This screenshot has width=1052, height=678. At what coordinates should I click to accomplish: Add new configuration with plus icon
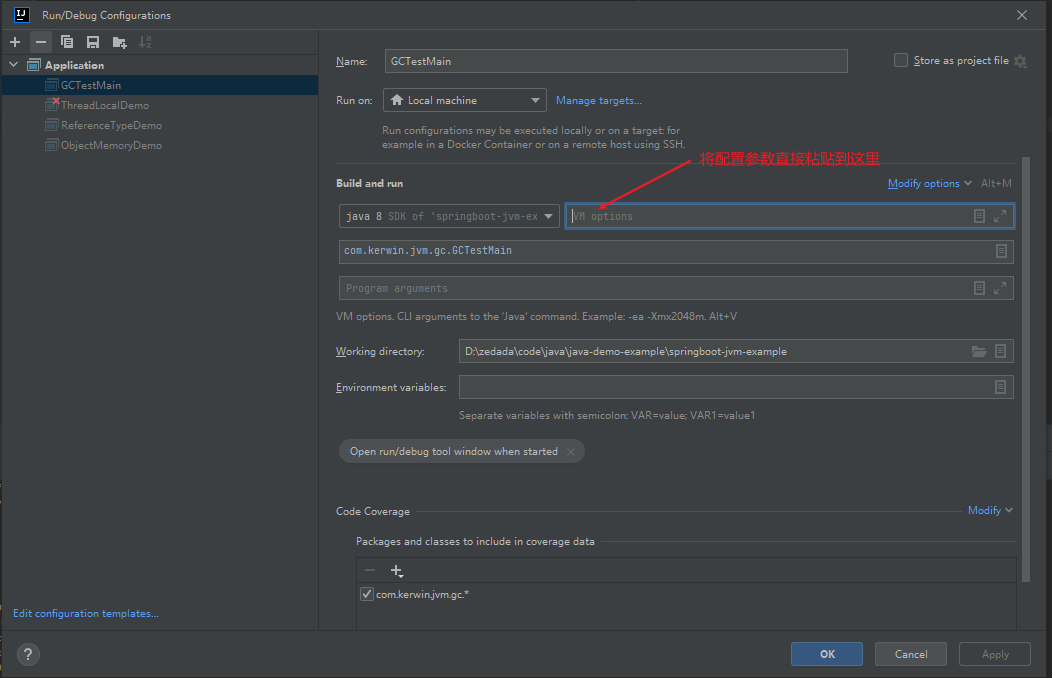tap(15, 42)
